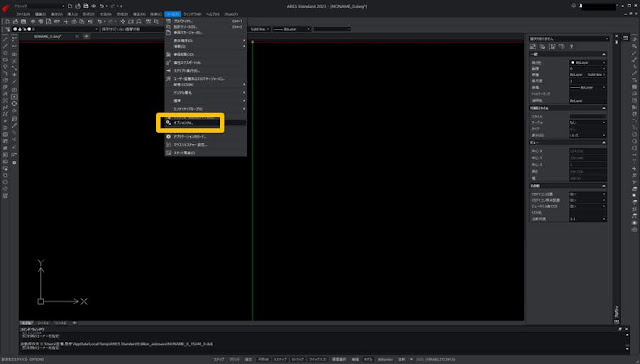640x364 pixels.
Task: Toggle 直交 mode in the status bar
Action: [x=248, y=360]
